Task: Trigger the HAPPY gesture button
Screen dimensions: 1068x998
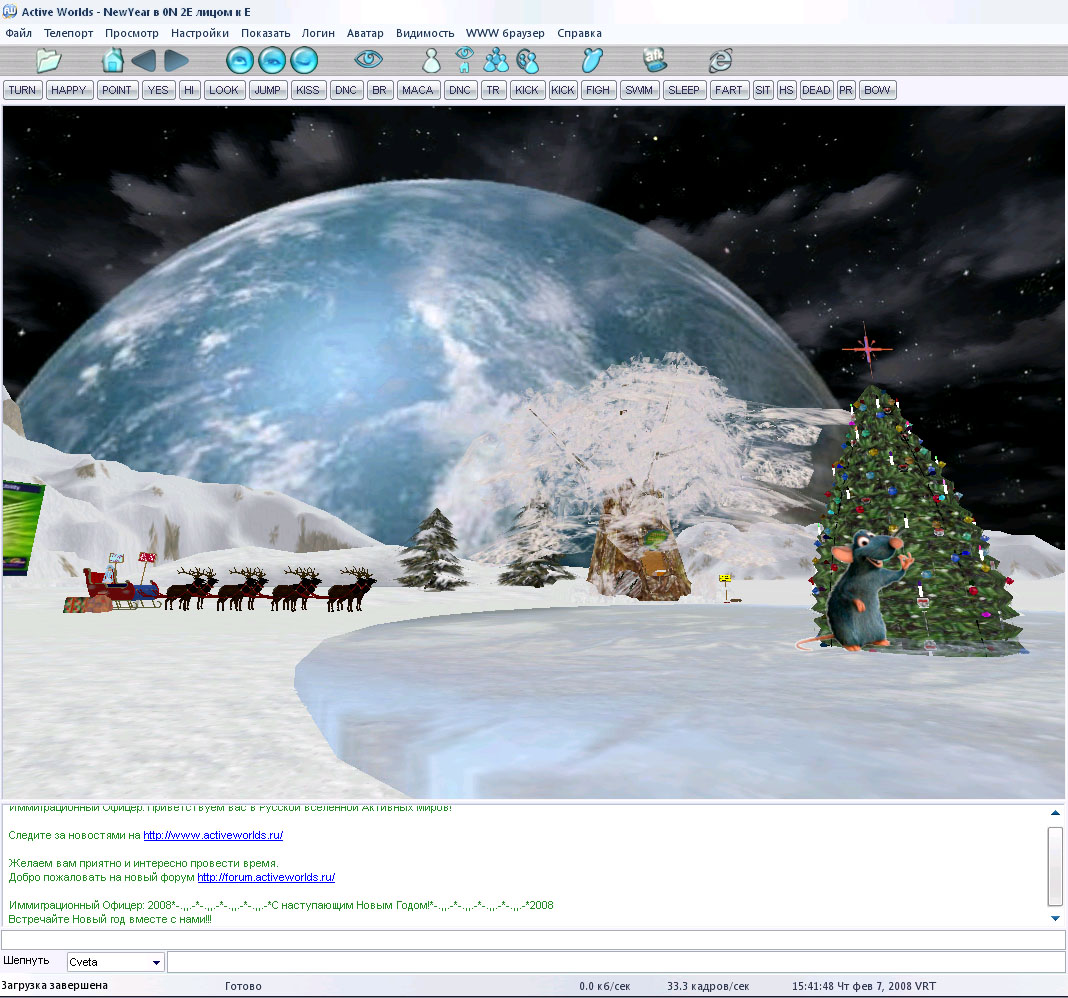Action: point(69,90)
